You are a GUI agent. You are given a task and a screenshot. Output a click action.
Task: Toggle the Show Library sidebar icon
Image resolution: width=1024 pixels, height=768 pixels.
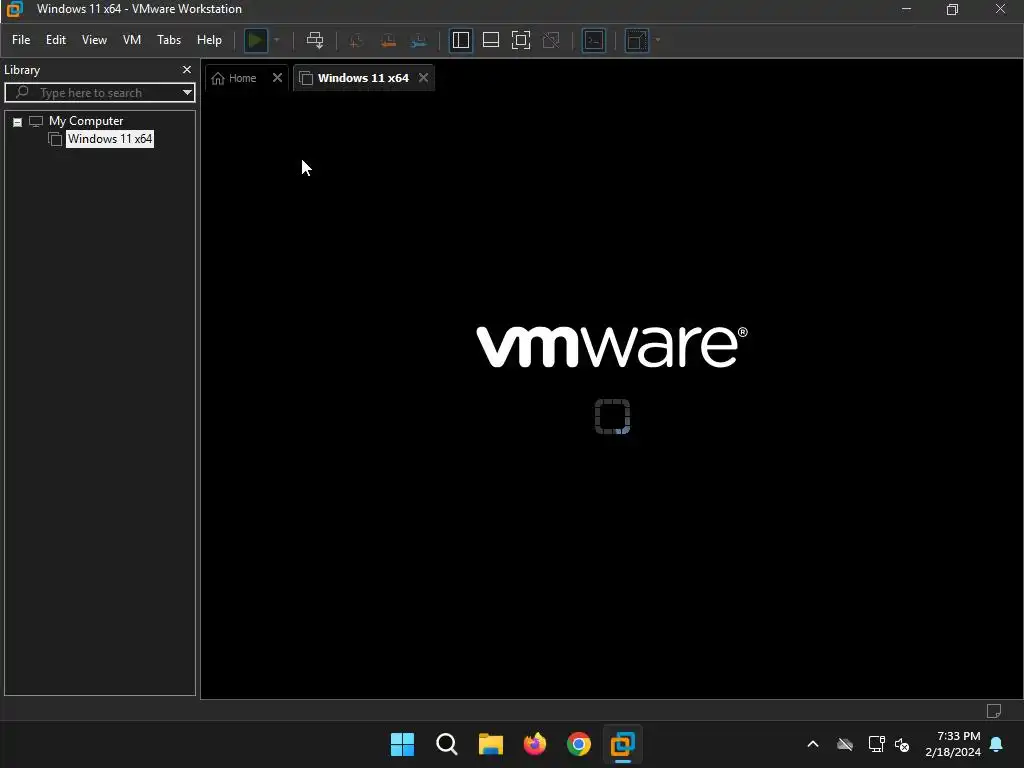coord(461,40)
